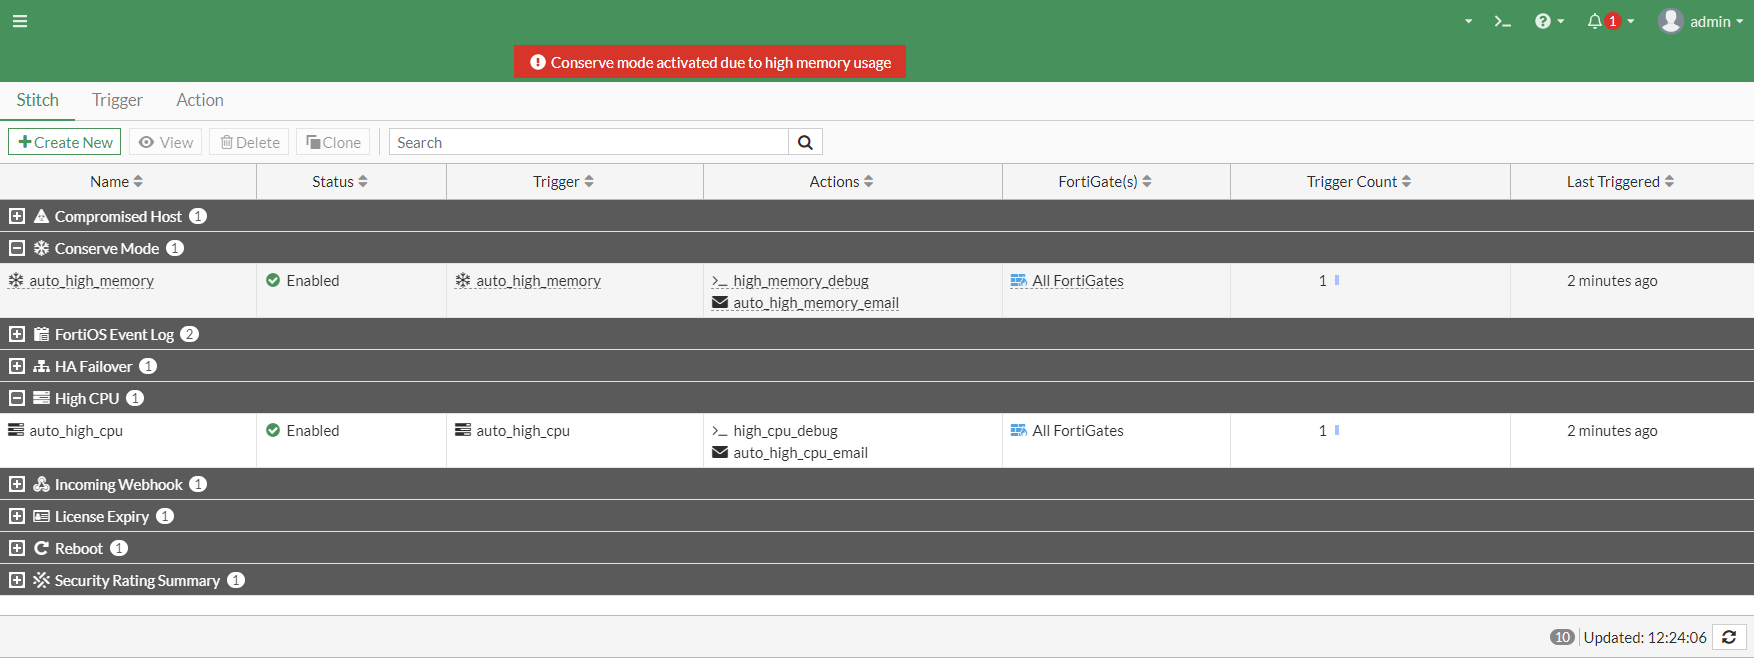Click the Reboot group icon
This screenshot has width=1754, height=658.
(x=41, y=548)
